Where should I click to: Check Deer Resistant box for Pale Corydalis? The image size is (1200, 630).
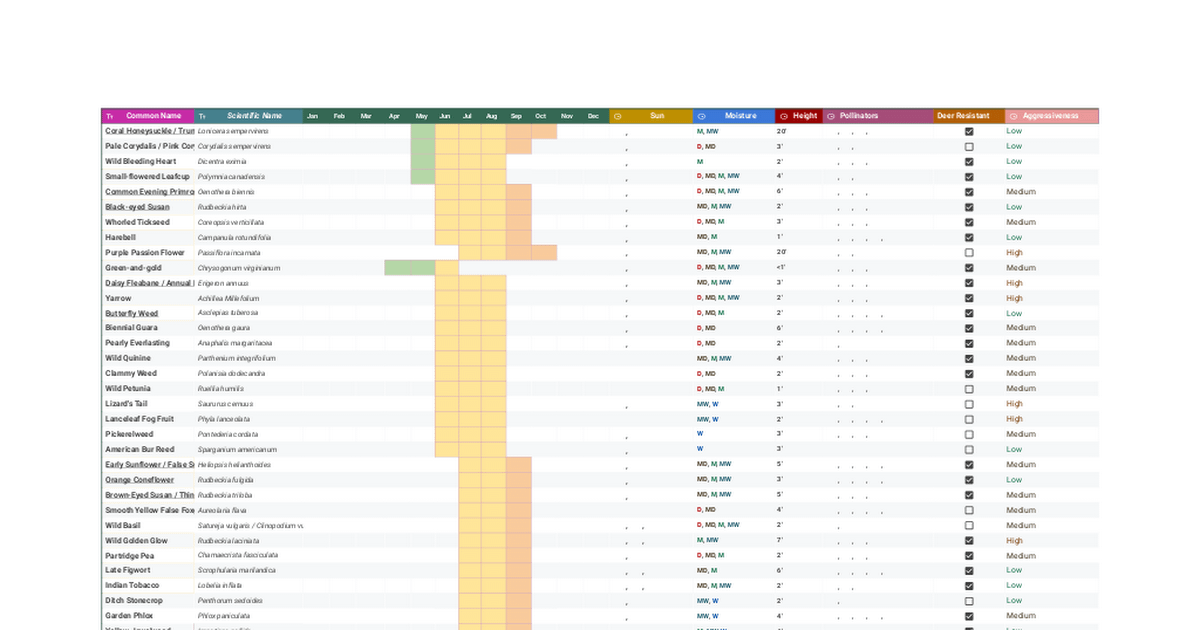click(969, 146)
